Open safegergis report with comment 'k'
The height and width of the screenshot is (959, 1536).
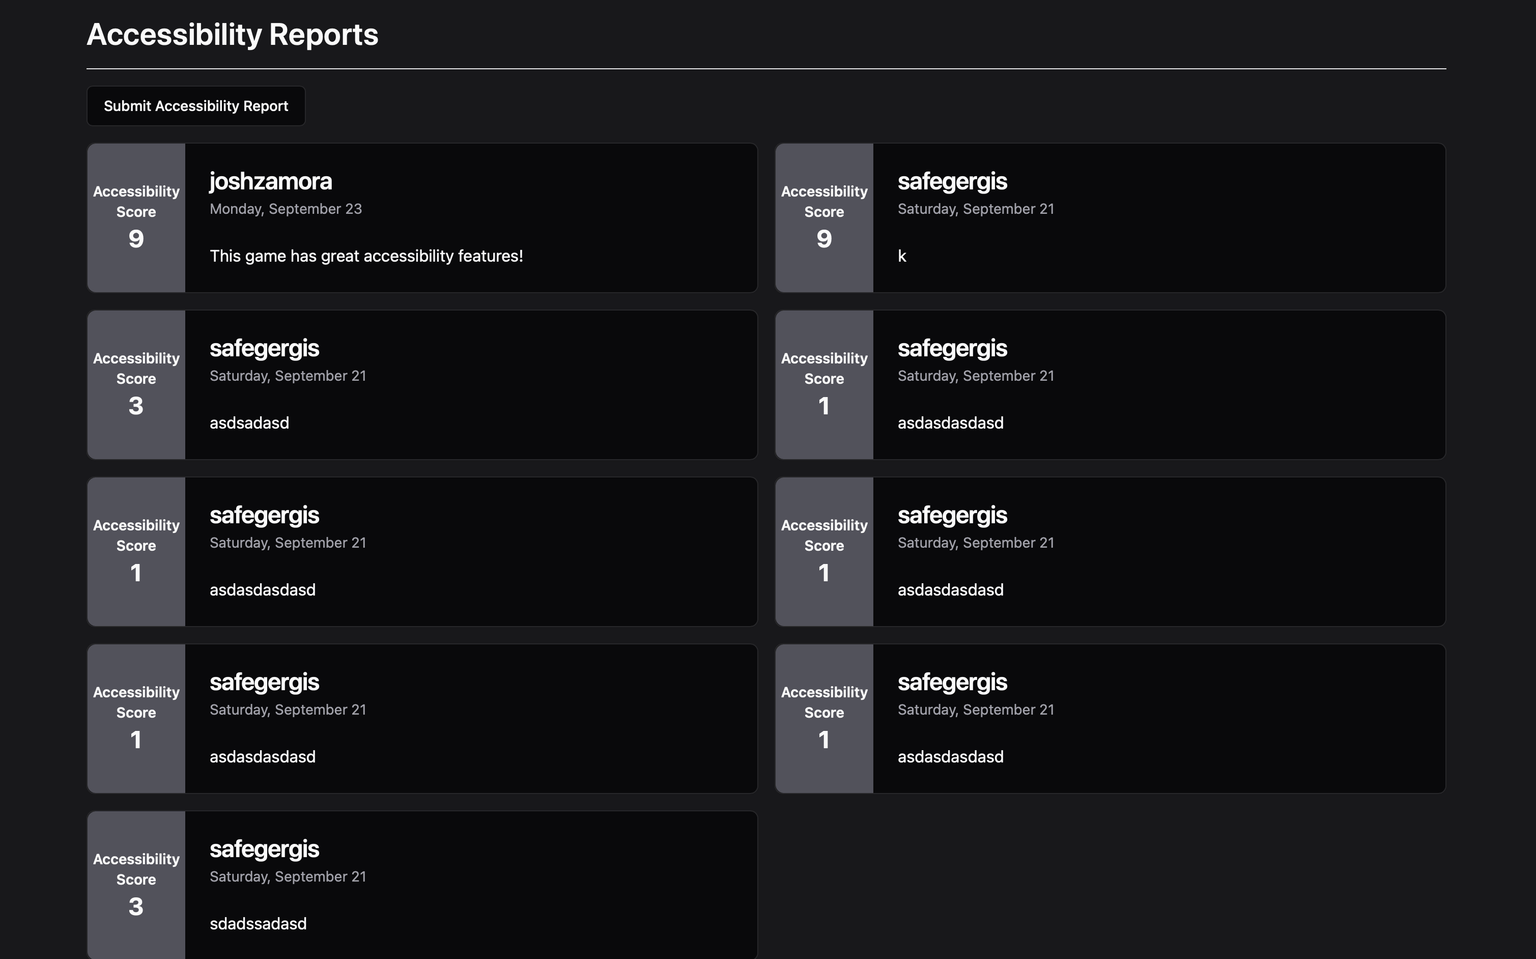click(x=1110, y=218)
